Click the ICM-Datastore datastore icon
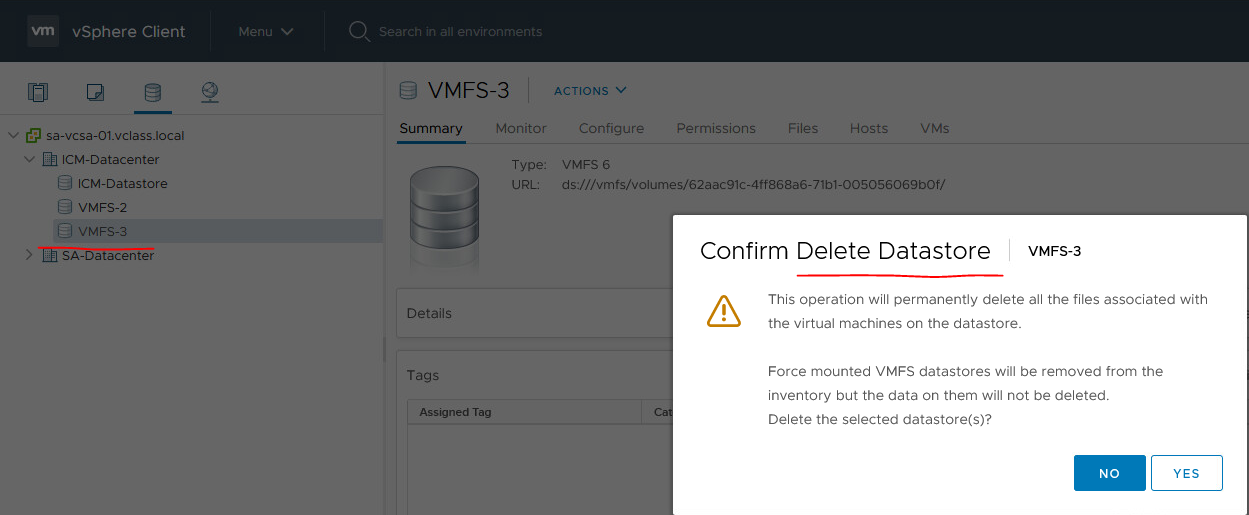This screenshot has height=515, width=1249. [65, 183]
